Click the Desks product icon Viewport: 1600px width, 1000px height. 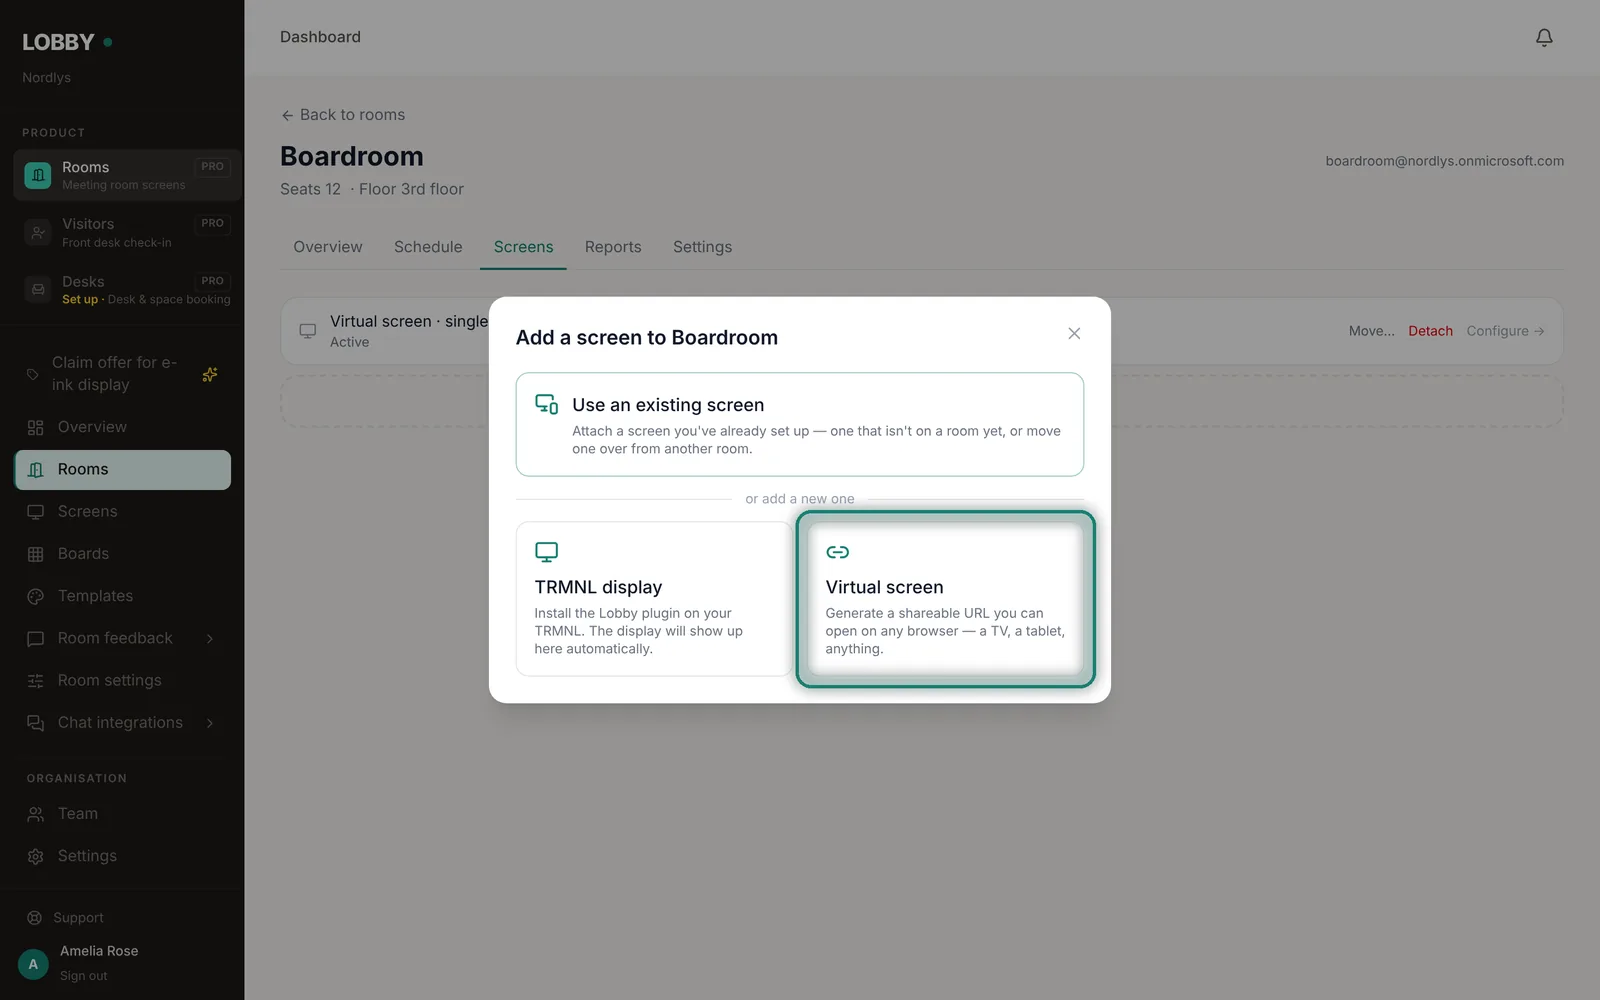38,290
